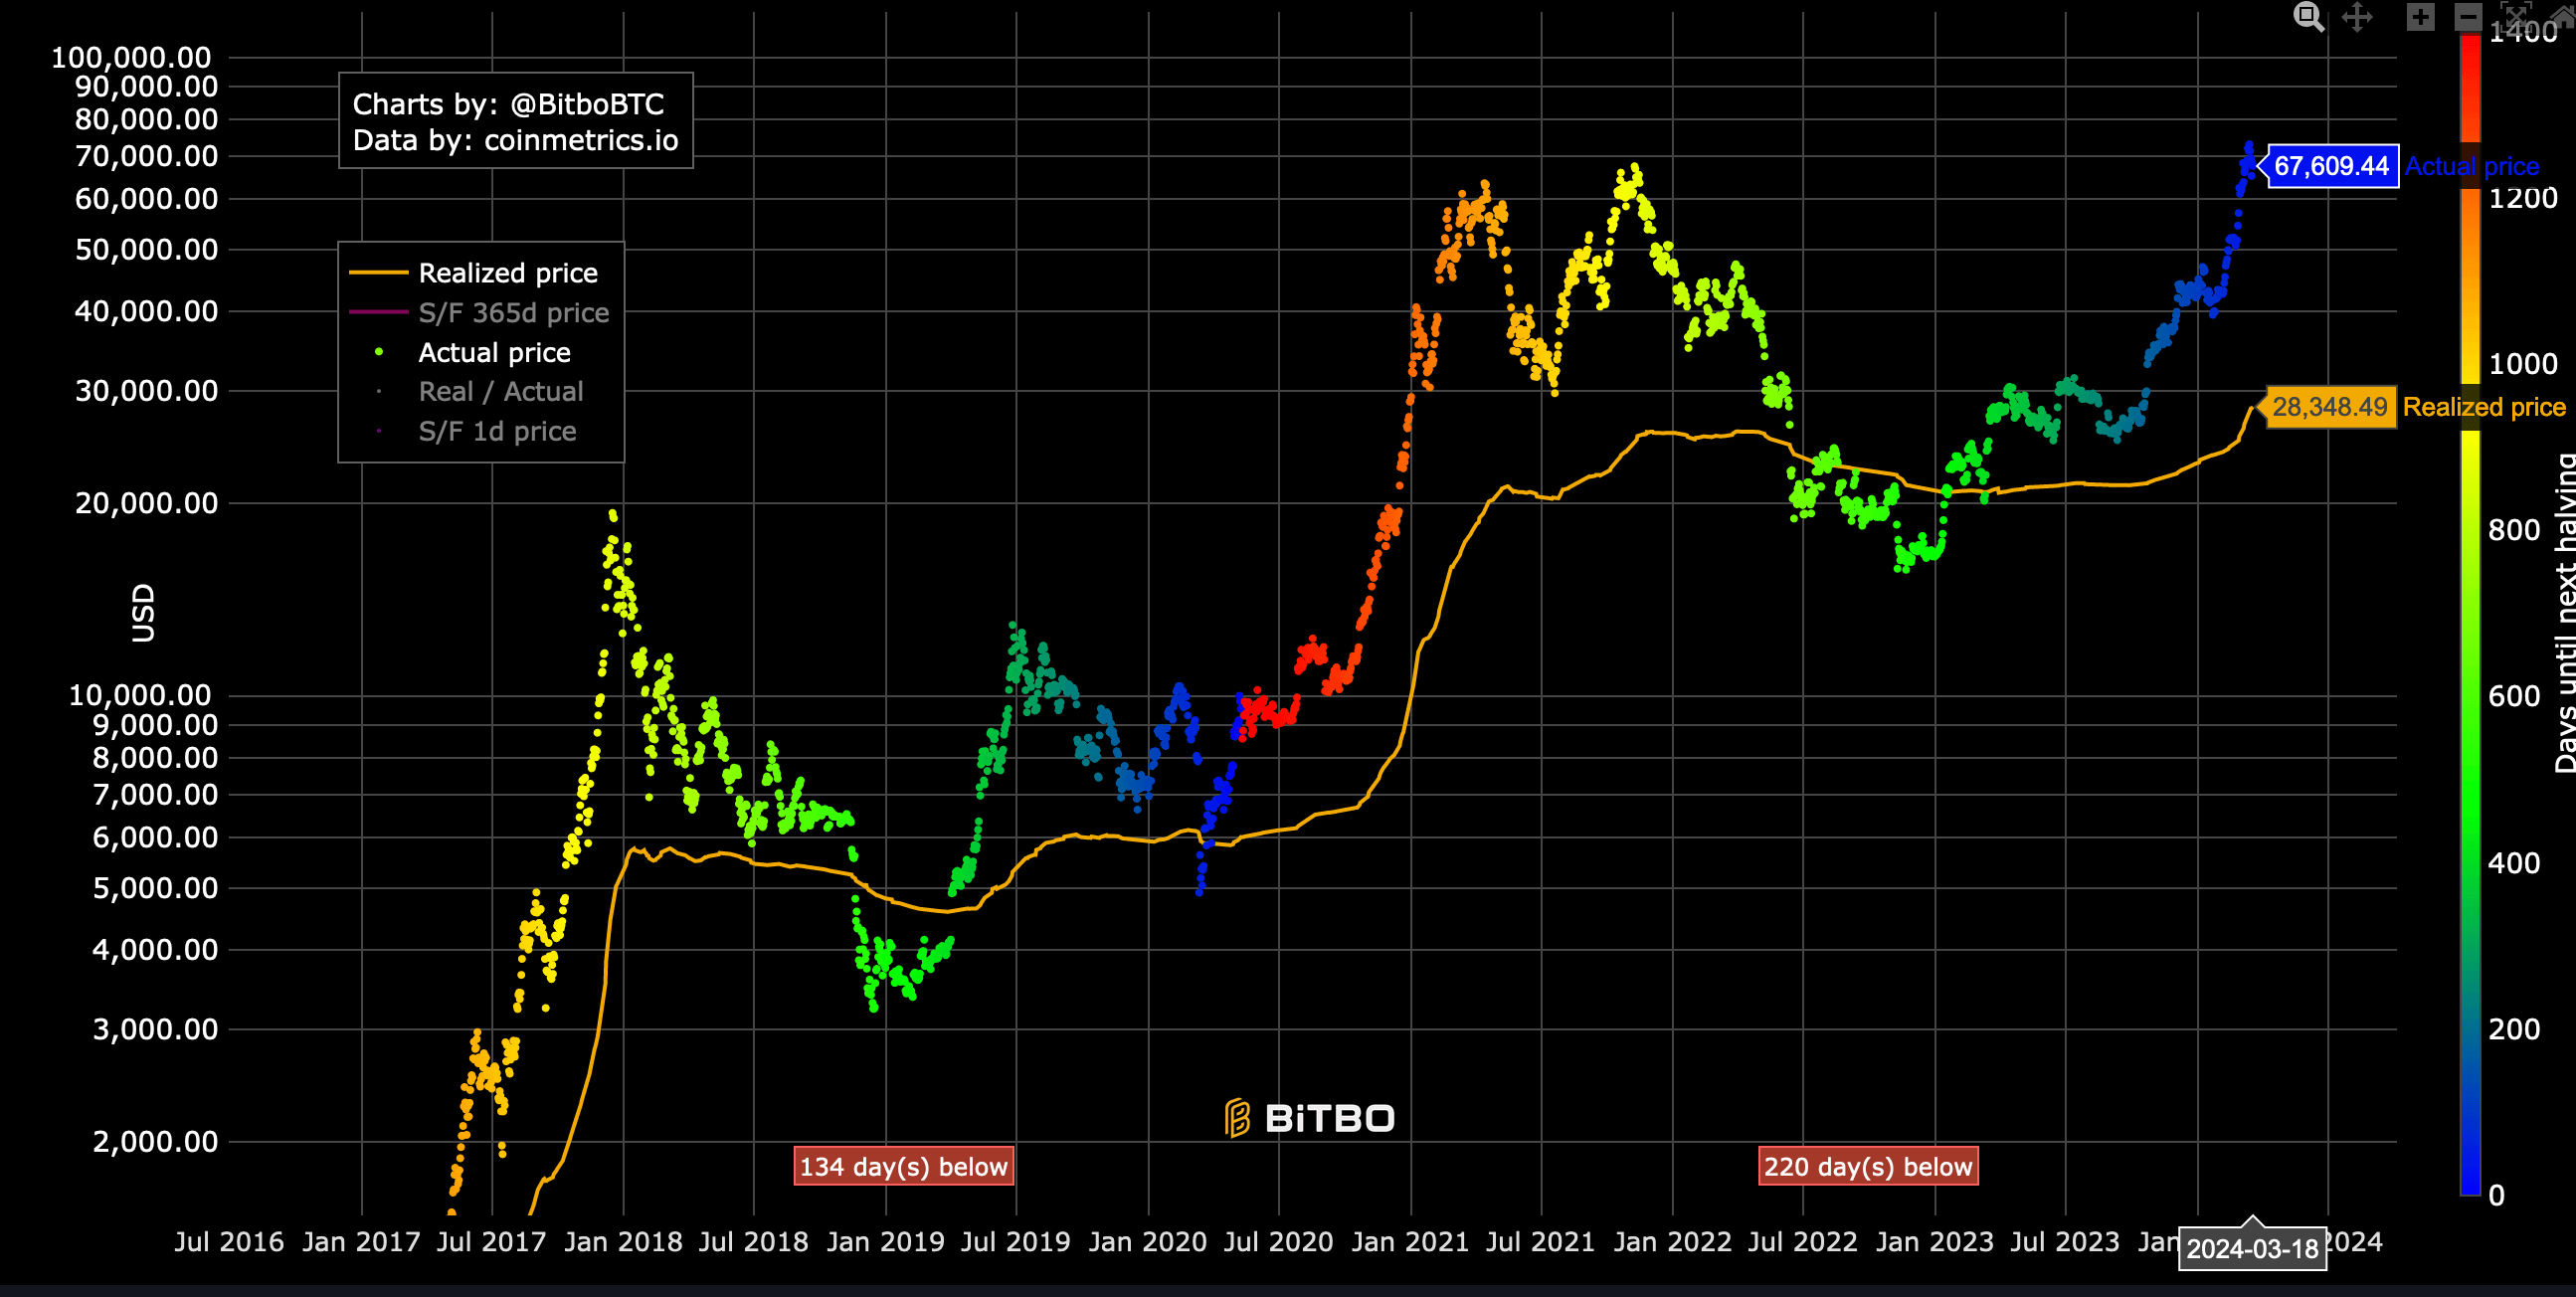Viewport: 2576px width, 1297px height.
Task: Click the 67,609.44 actual price label
Action: coord(2331,166)
